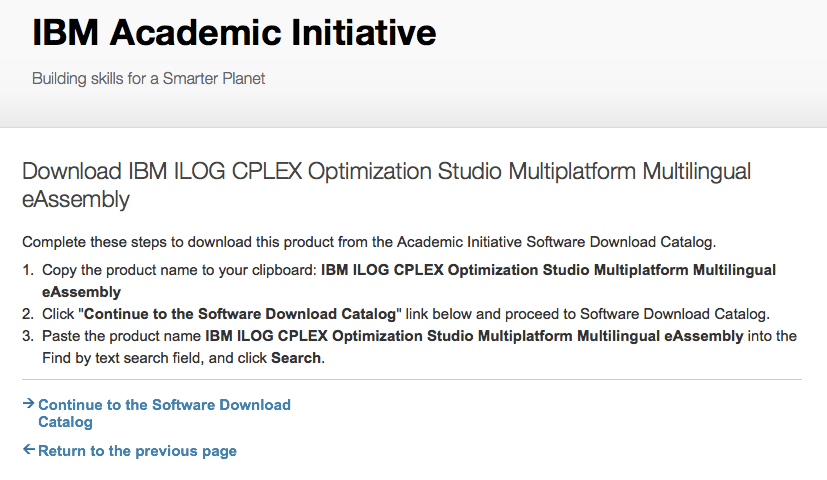Click Return to the previous page link
Viewport: 827px width, 480px height.
point(137,451)
